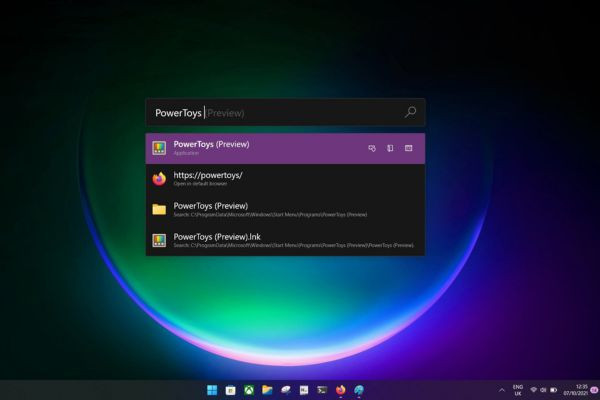Click the Firefox icon beside the https://powertoys/ result
Viewport: 600px width, 400px height.
(x=159, y=179)
